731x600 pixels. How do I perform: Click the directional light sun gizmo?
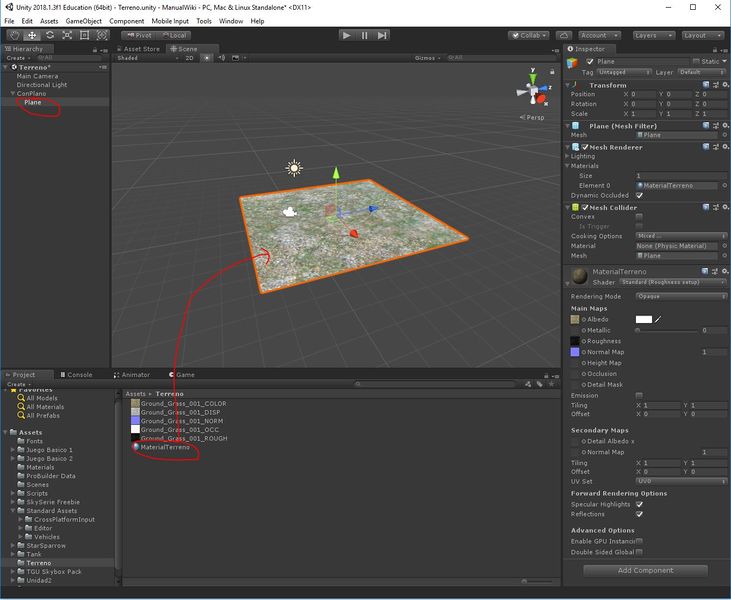click(294, 168)
